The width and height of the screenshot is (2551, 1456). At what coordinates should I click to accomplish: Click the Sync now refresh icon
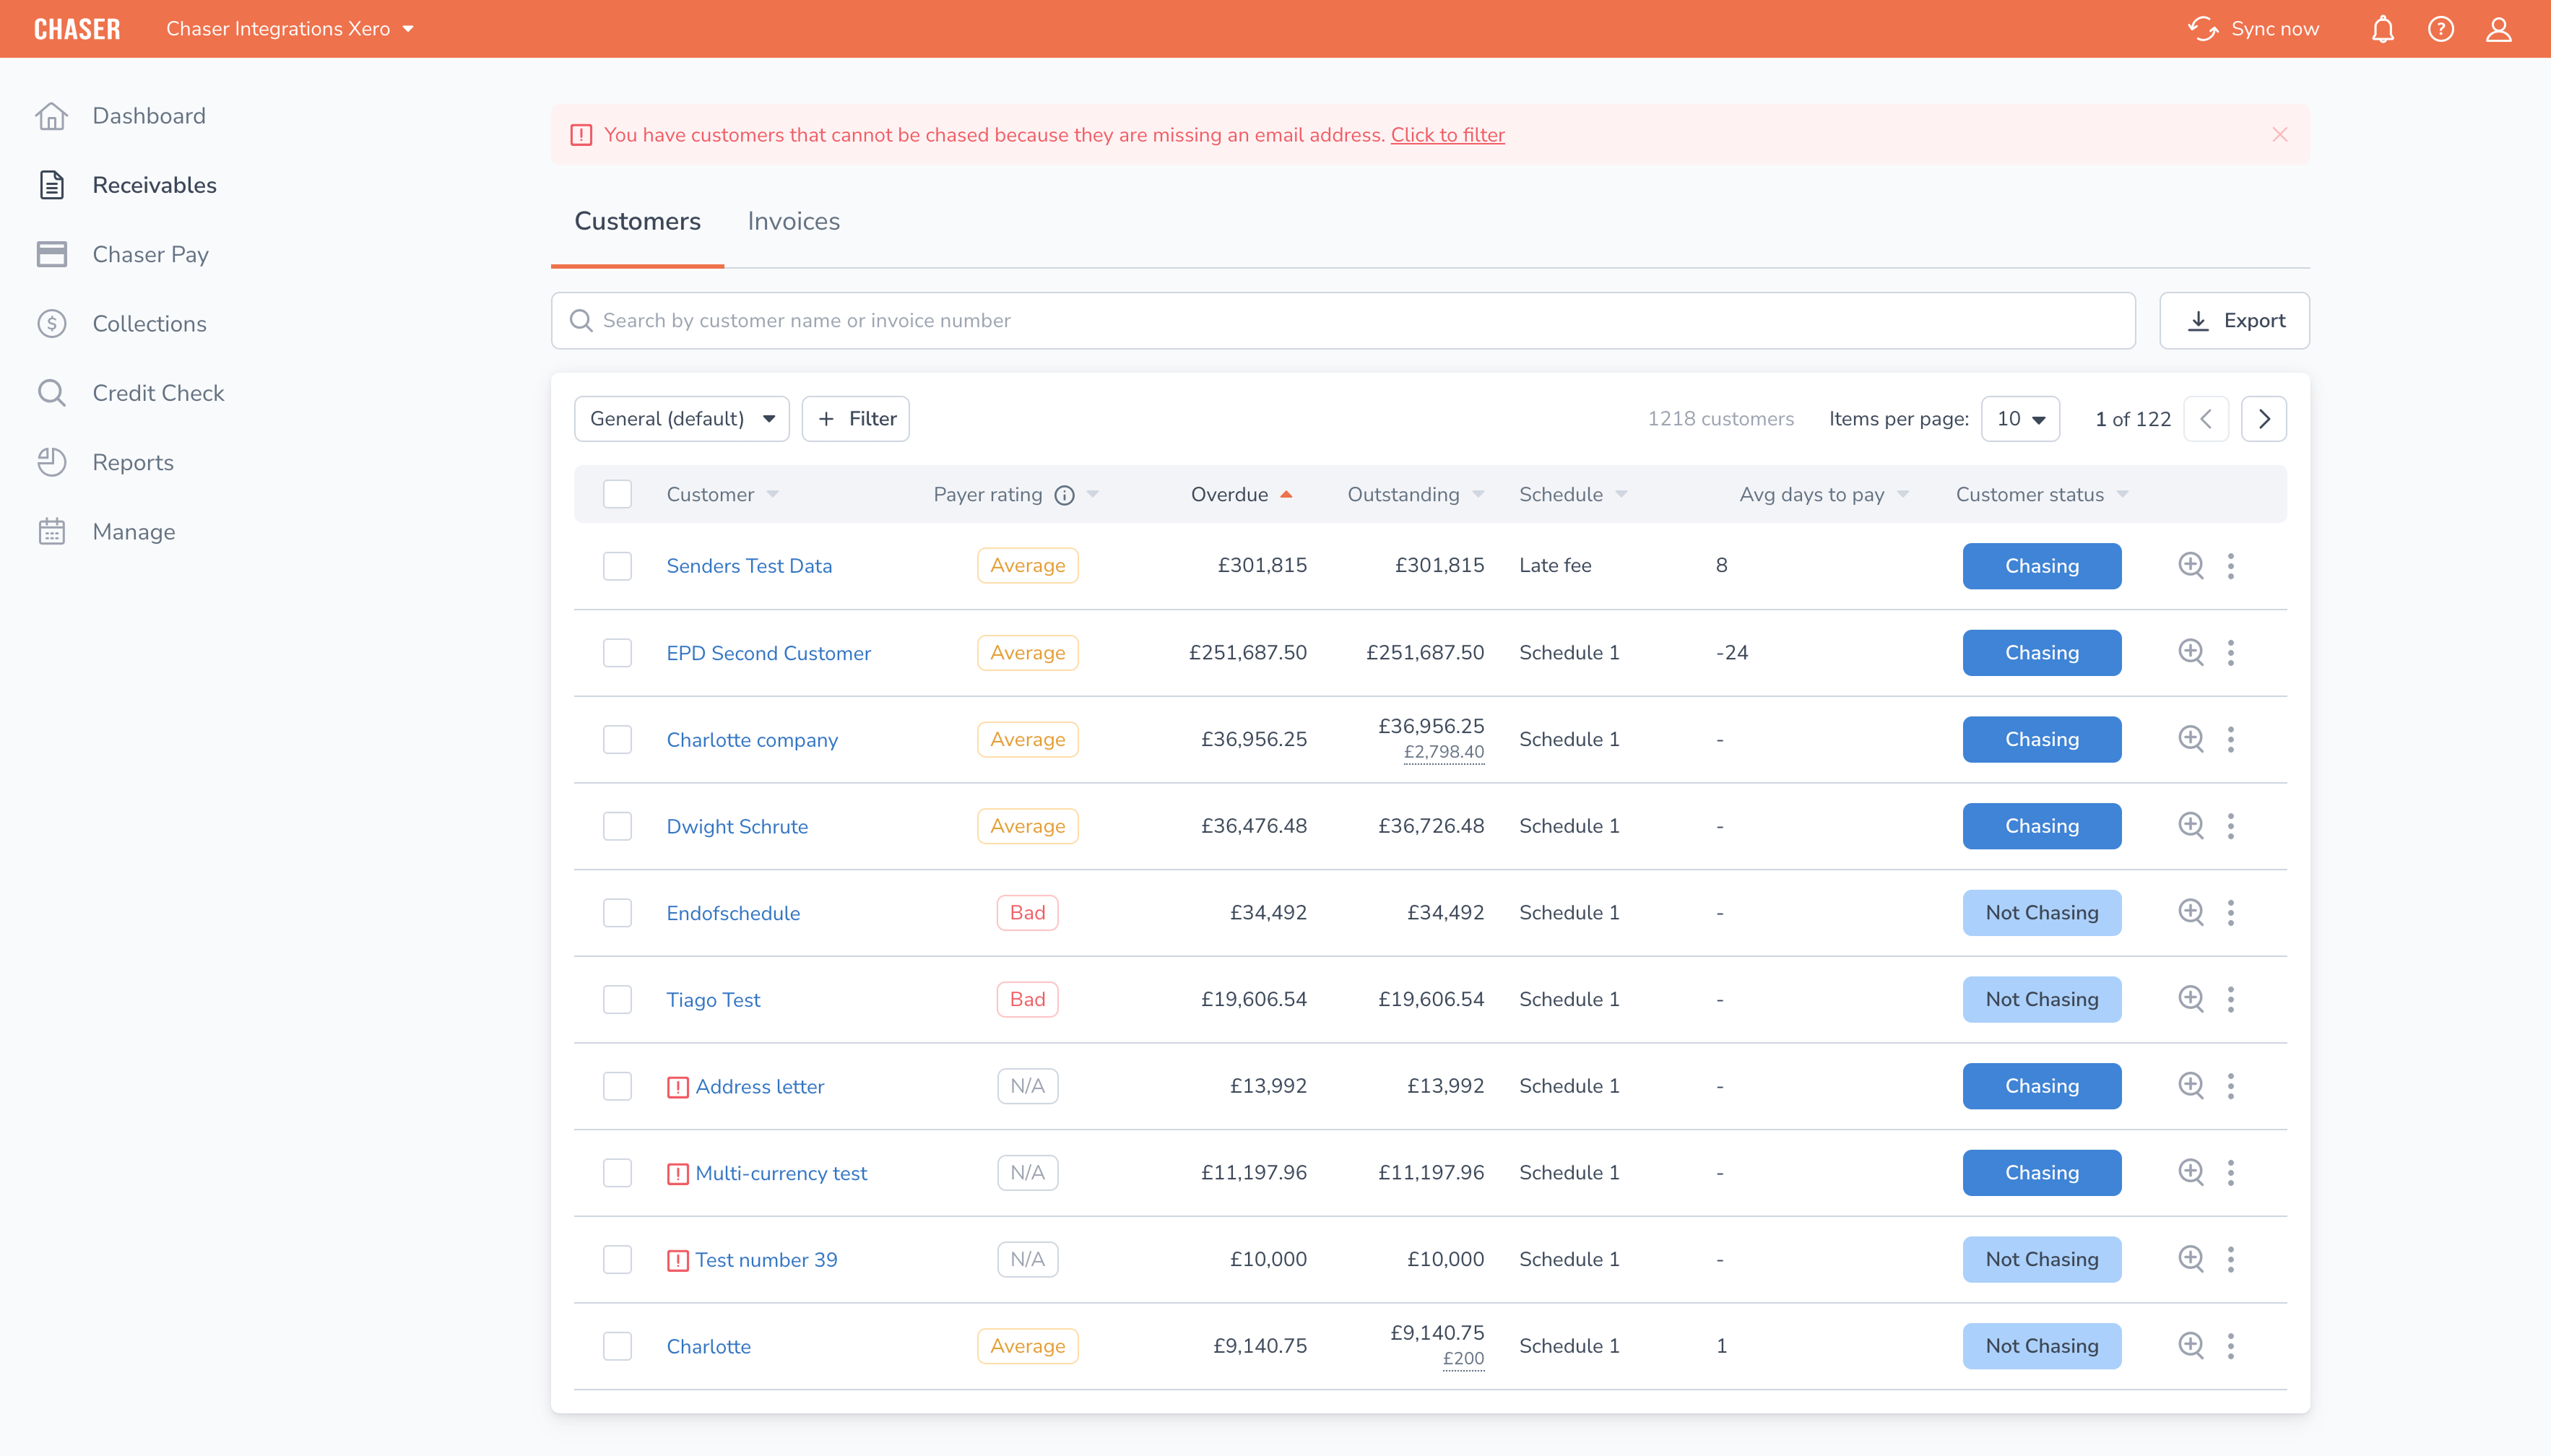pyautogui.click(x=2202, y=29)
